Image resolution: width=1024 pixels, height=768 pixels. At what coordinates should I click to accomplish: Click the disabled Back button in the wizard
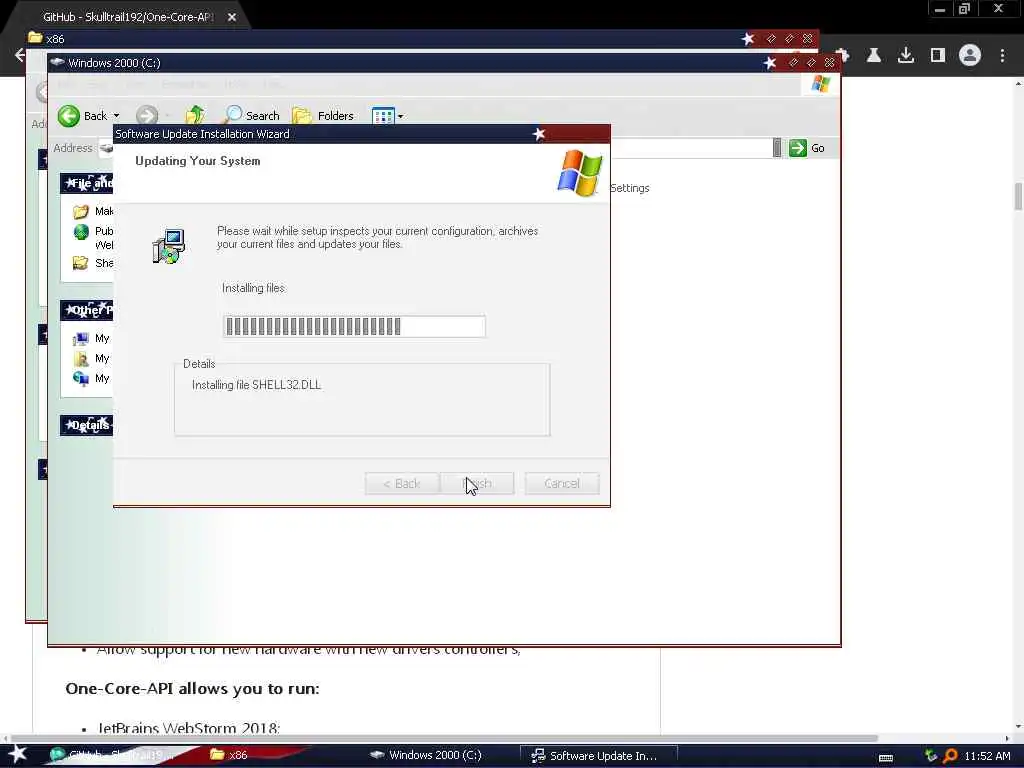tap(402, 484)
